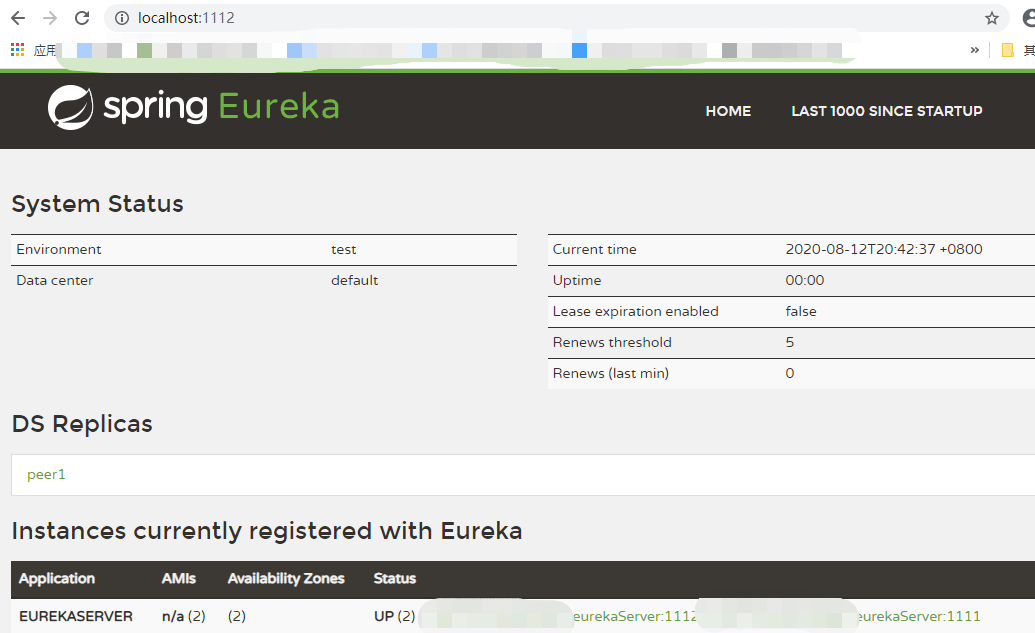Reload the page with the refresh icon
The height and width of the screenshot is (633, 1035).
(x=82, y=18)
